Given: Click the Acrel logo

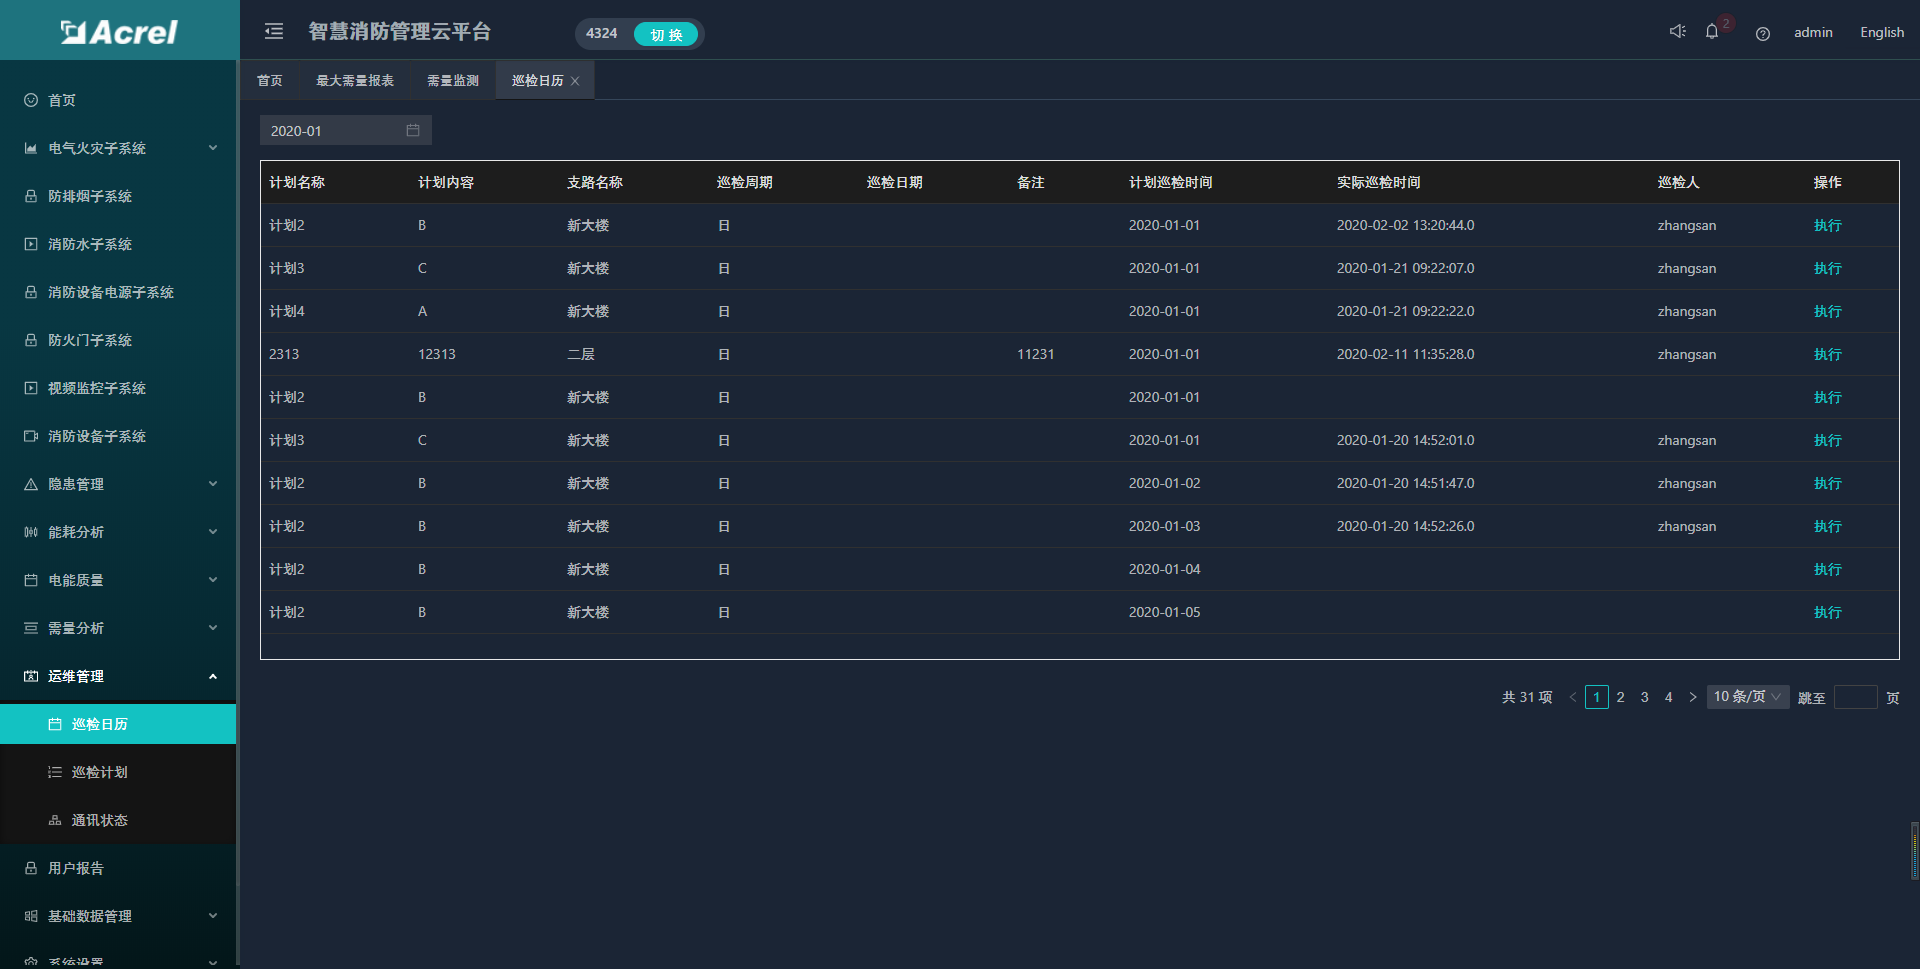Looking at the screenshot, I should pyautogui.click(x=119, y=32).
